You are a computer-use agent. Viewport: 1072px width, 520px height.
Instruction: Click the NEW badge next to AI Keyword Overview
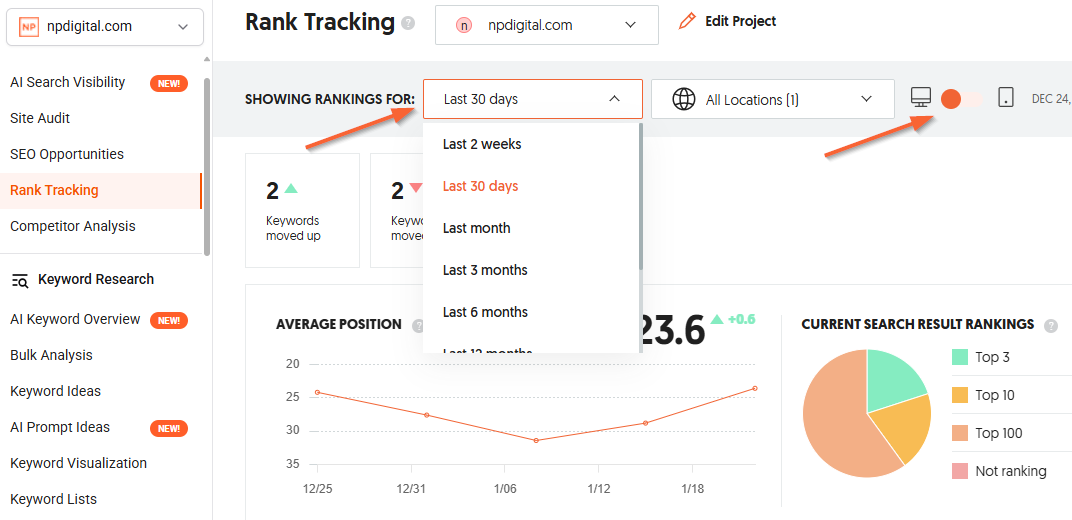[169, 320]
